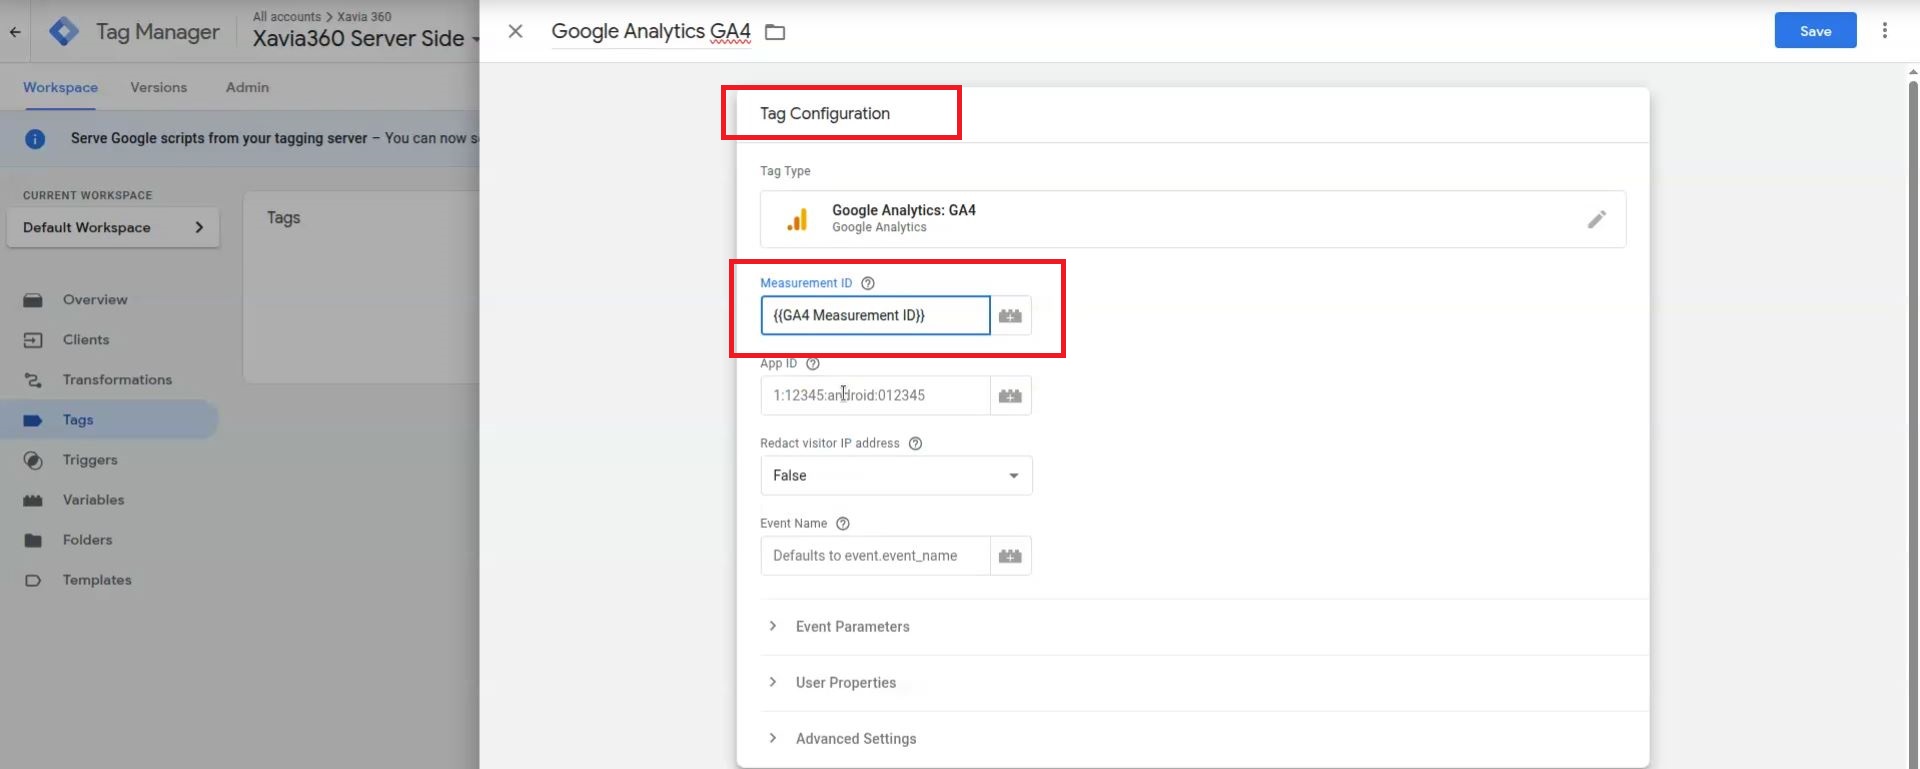Click the Event Name input field
Viewport: 1920px width, 769px height.
[x=875, y=555]
